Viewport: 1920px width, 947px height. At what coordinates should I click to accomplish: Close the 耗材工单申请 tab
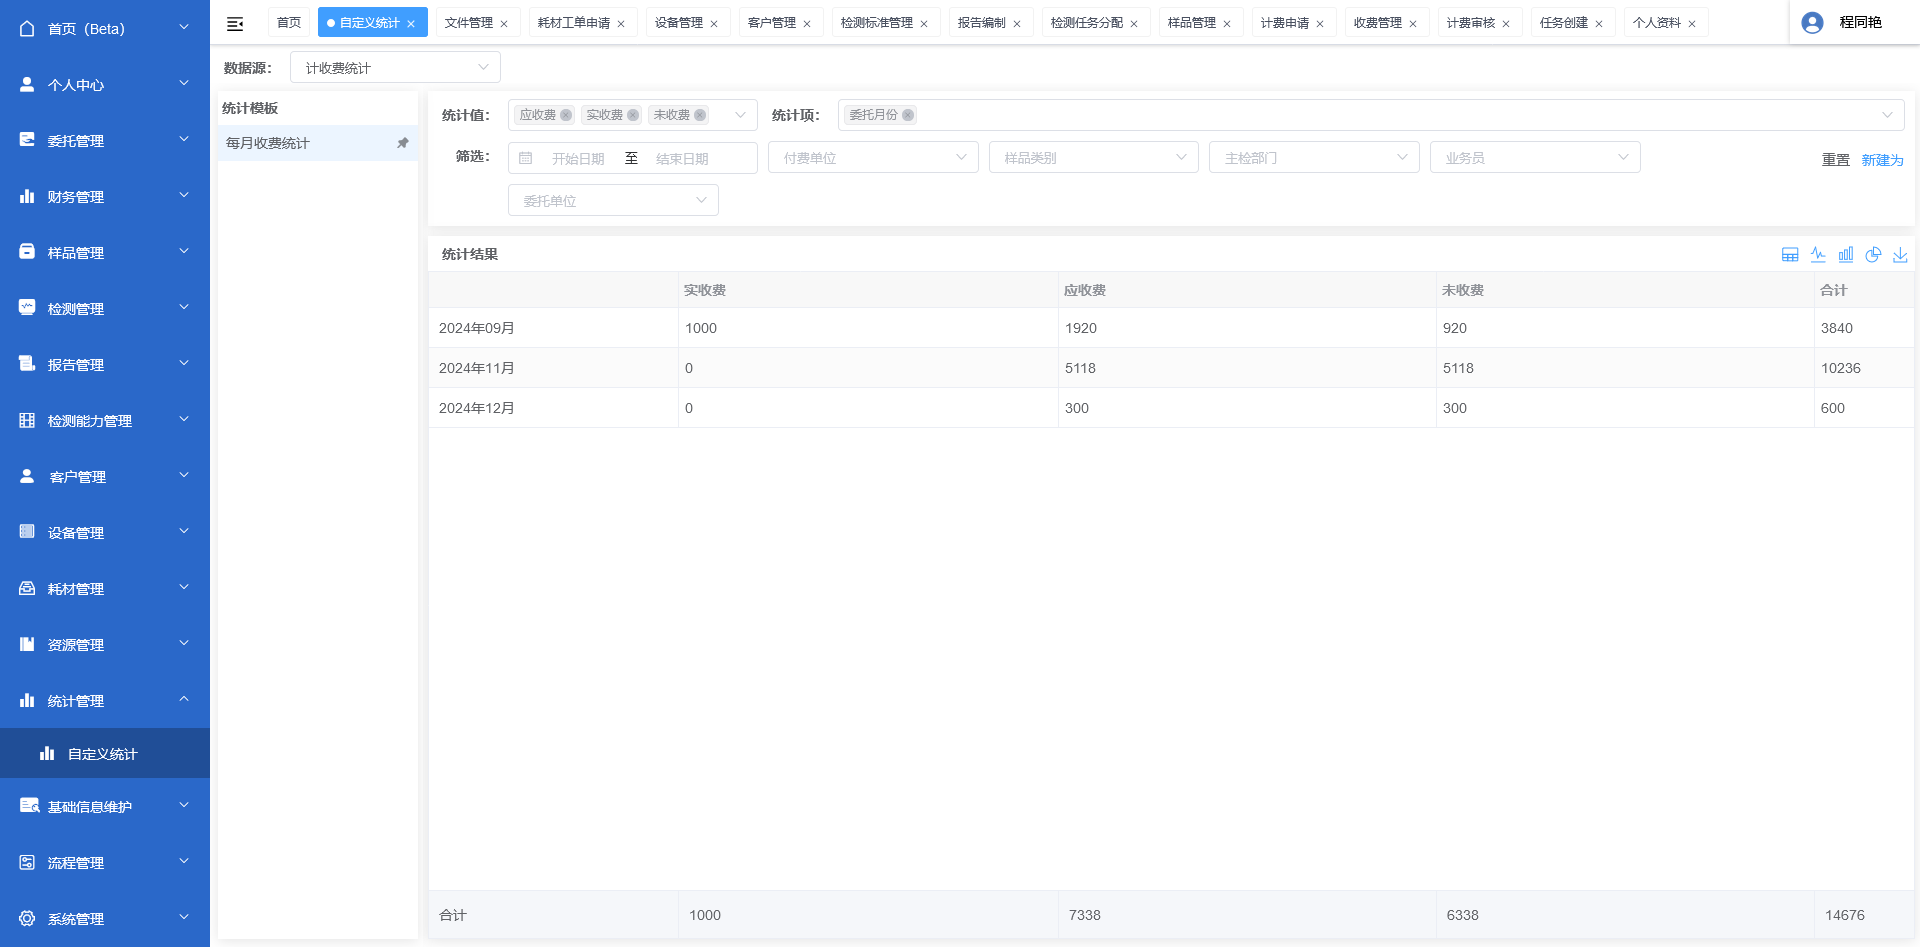click(621, 23)
